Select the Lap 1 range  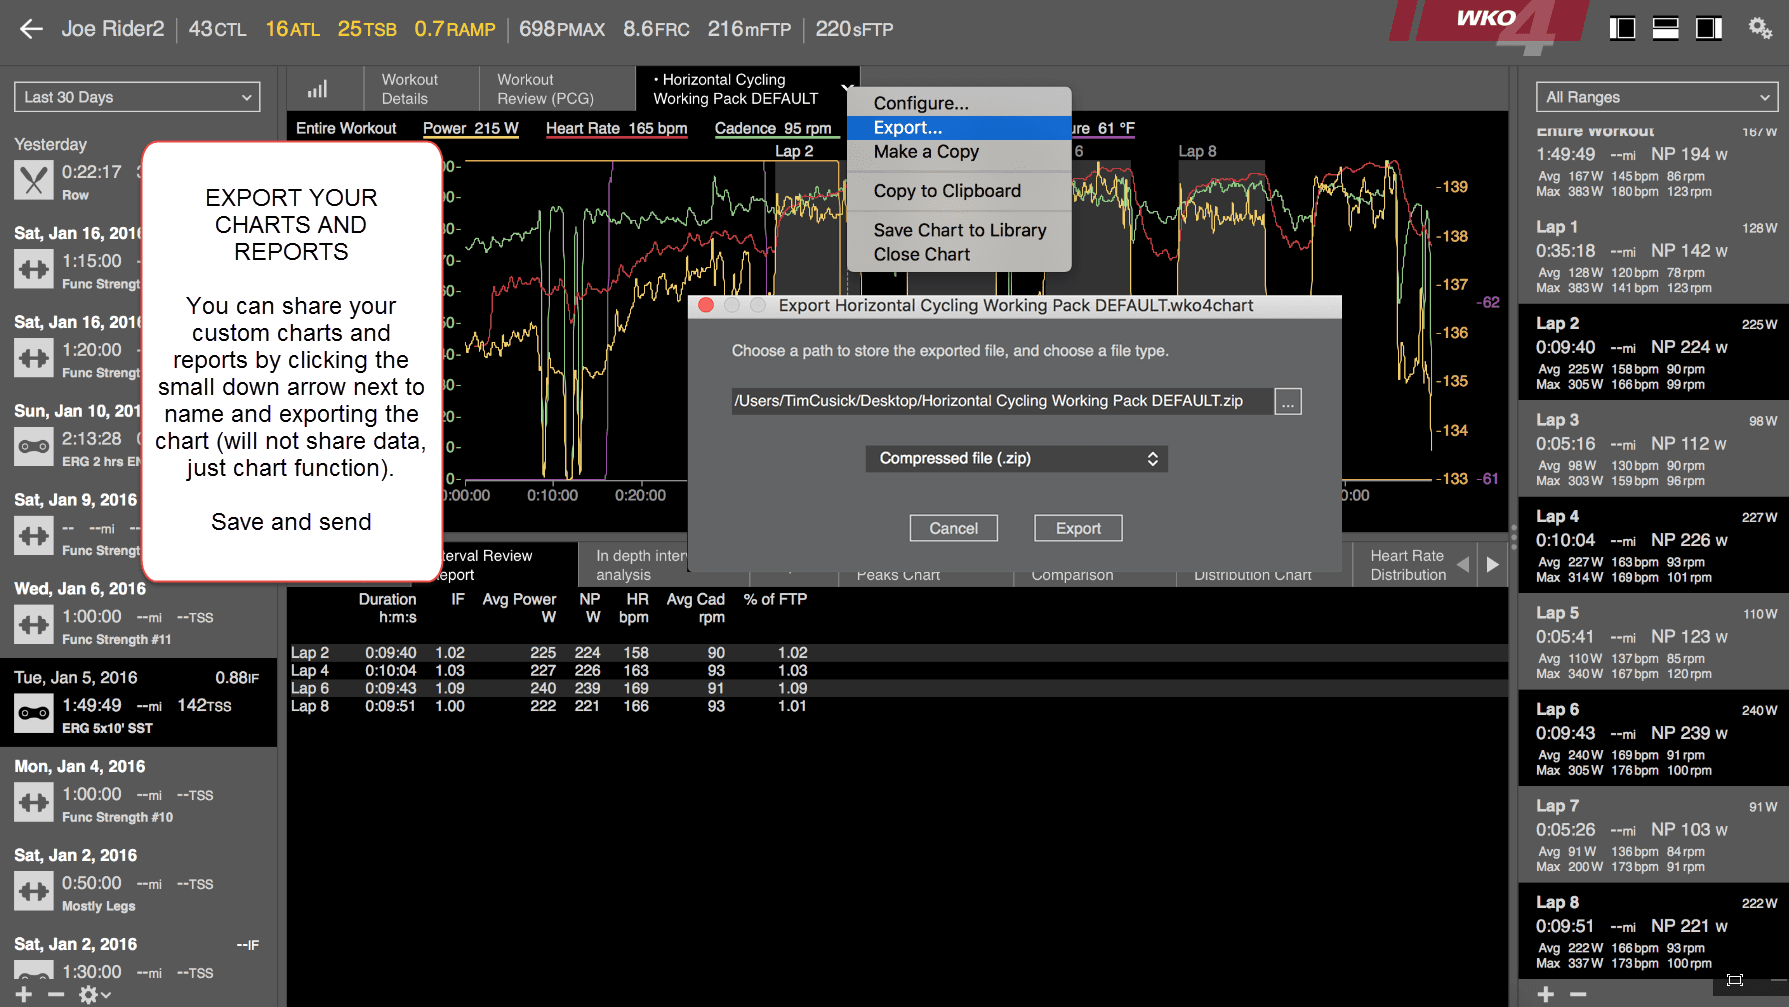[x=1653, y=257]
